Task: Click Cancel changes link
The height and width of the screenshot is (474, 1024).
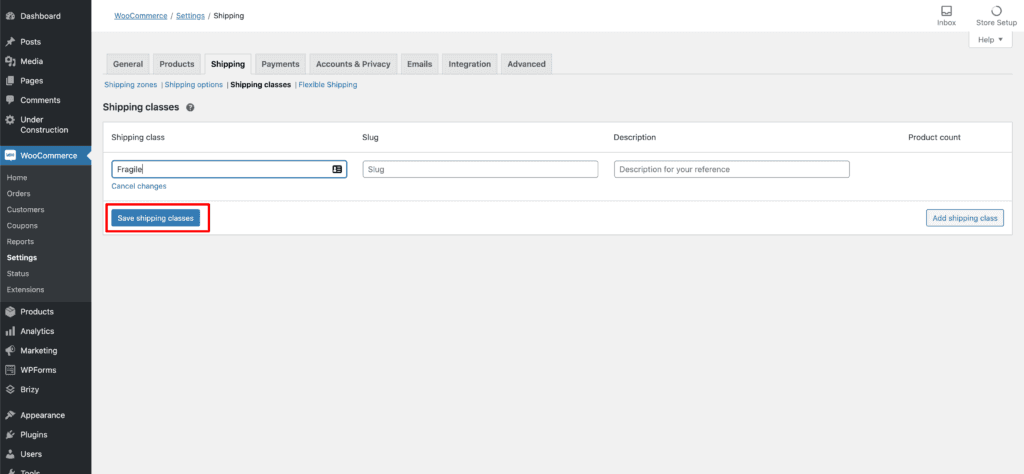Action: 139,186
